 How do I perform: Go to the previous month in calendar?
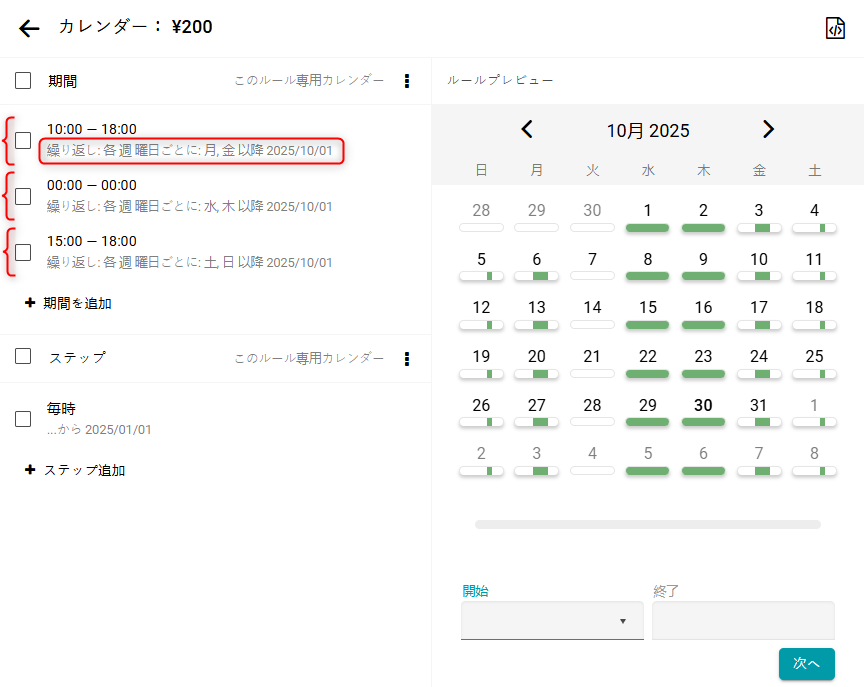tap(527, 129)
